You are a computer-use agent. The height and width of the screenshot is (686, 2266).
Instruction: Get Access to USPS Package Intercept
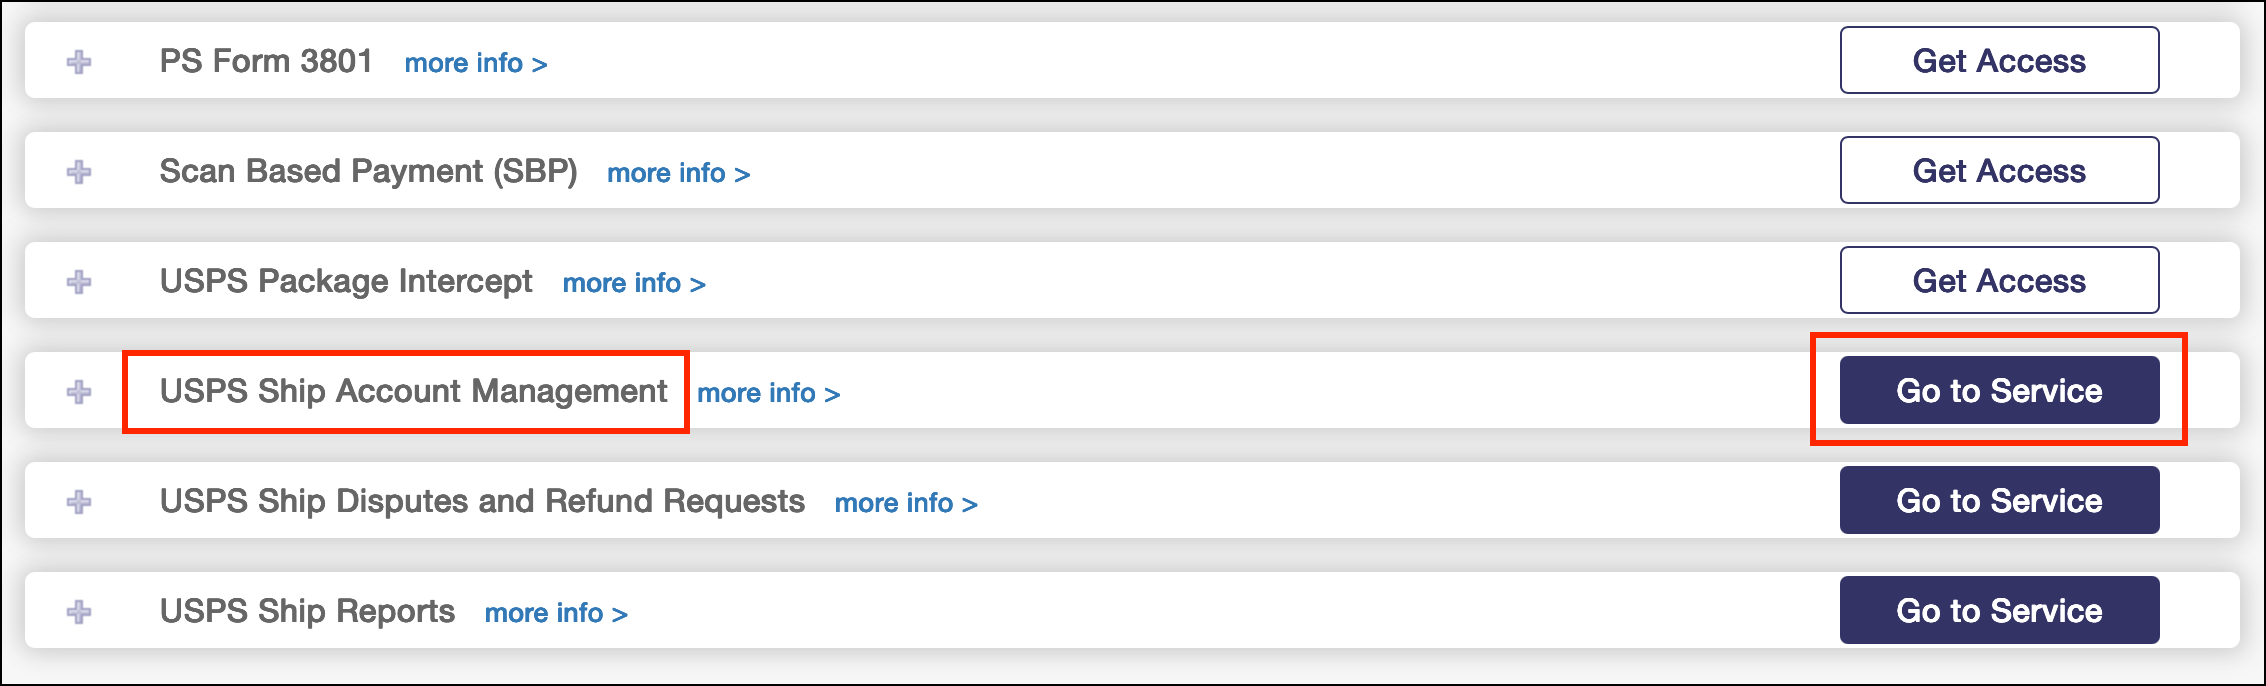1998,281
